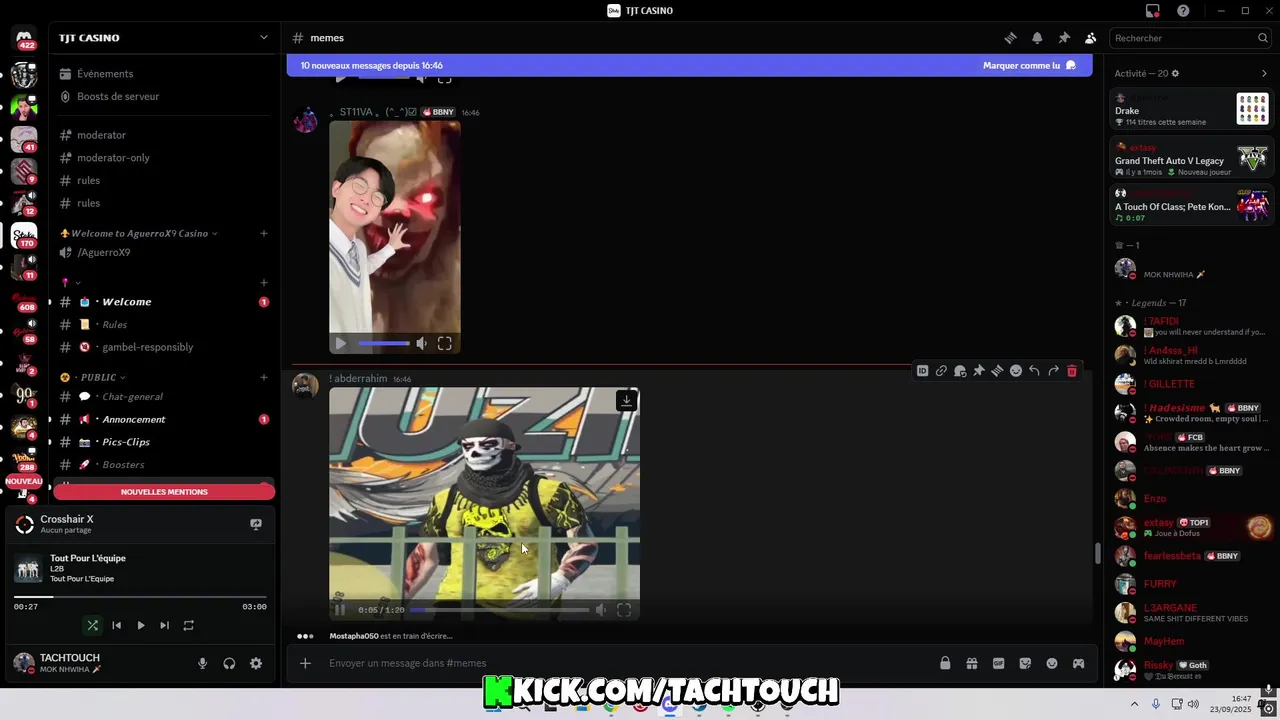Forward abderrahim's message
This screenshot has height=720, width=1280.
point(1053,371)
